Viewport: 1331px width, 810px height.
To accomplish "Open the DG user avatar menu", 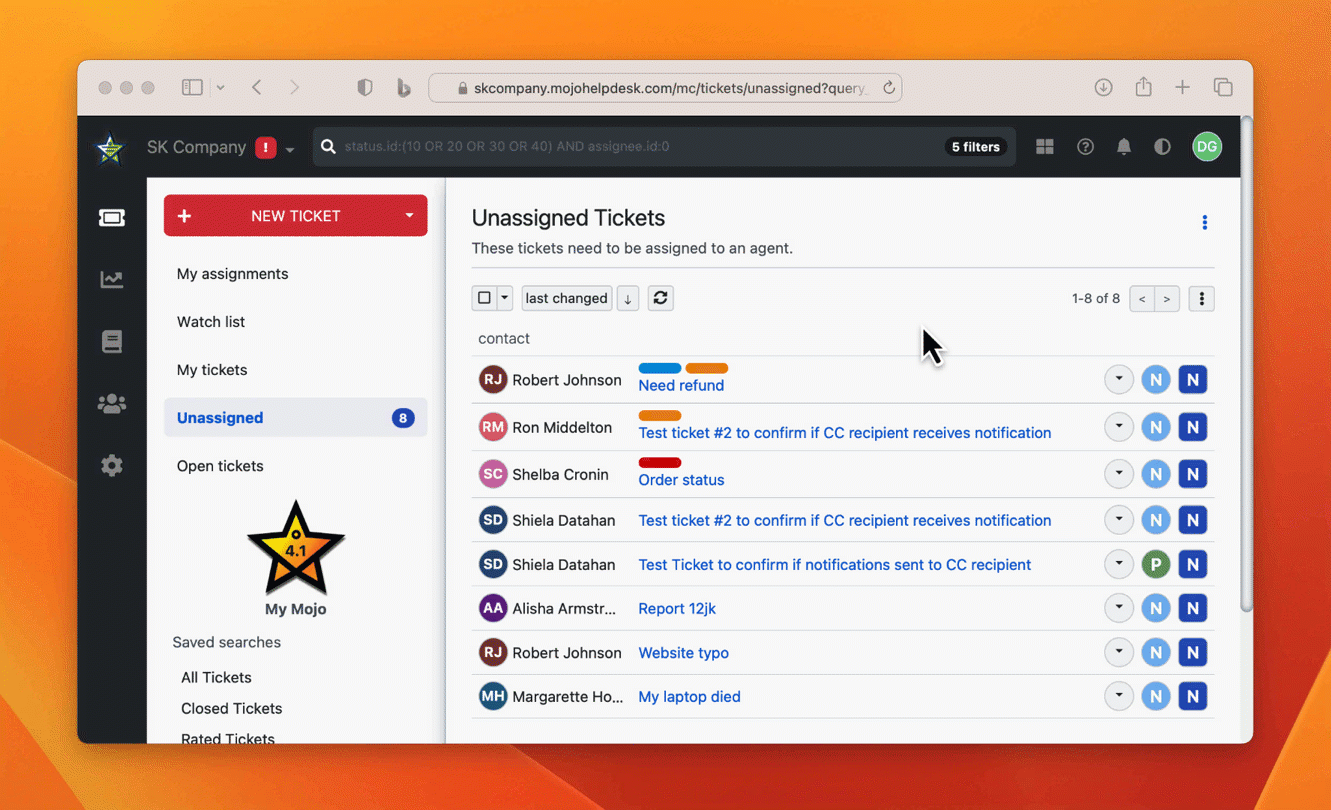I will pyautogui.click(x=1207, y=147).
